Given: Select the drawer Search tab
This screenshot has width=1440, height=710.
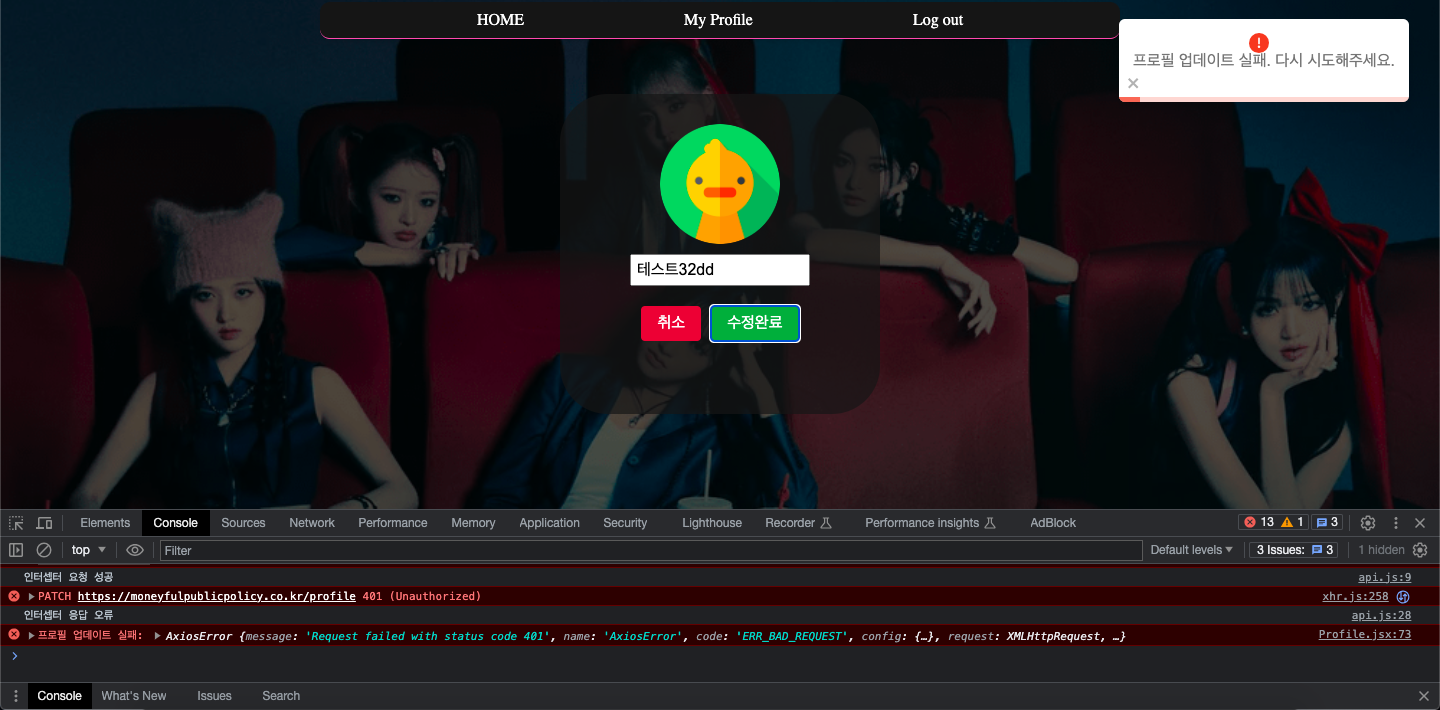Looking at the screenshot, I should [281, 696].
